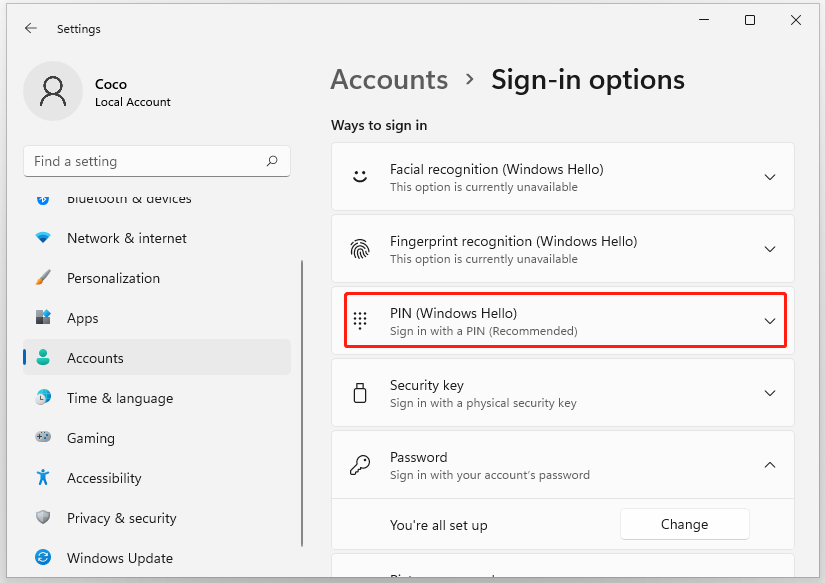825x583 pixels.
Task: Navigate to Accounts breadcrumb link
Action: pyautogui.click(x=389, y=80)
